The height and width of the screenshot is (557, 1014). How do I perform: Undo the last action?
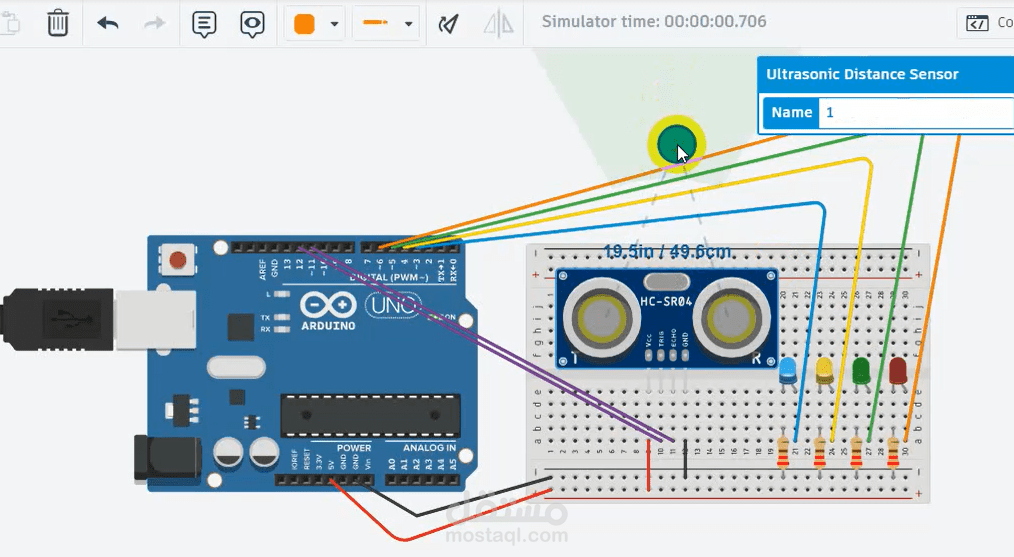click(108, 24)
